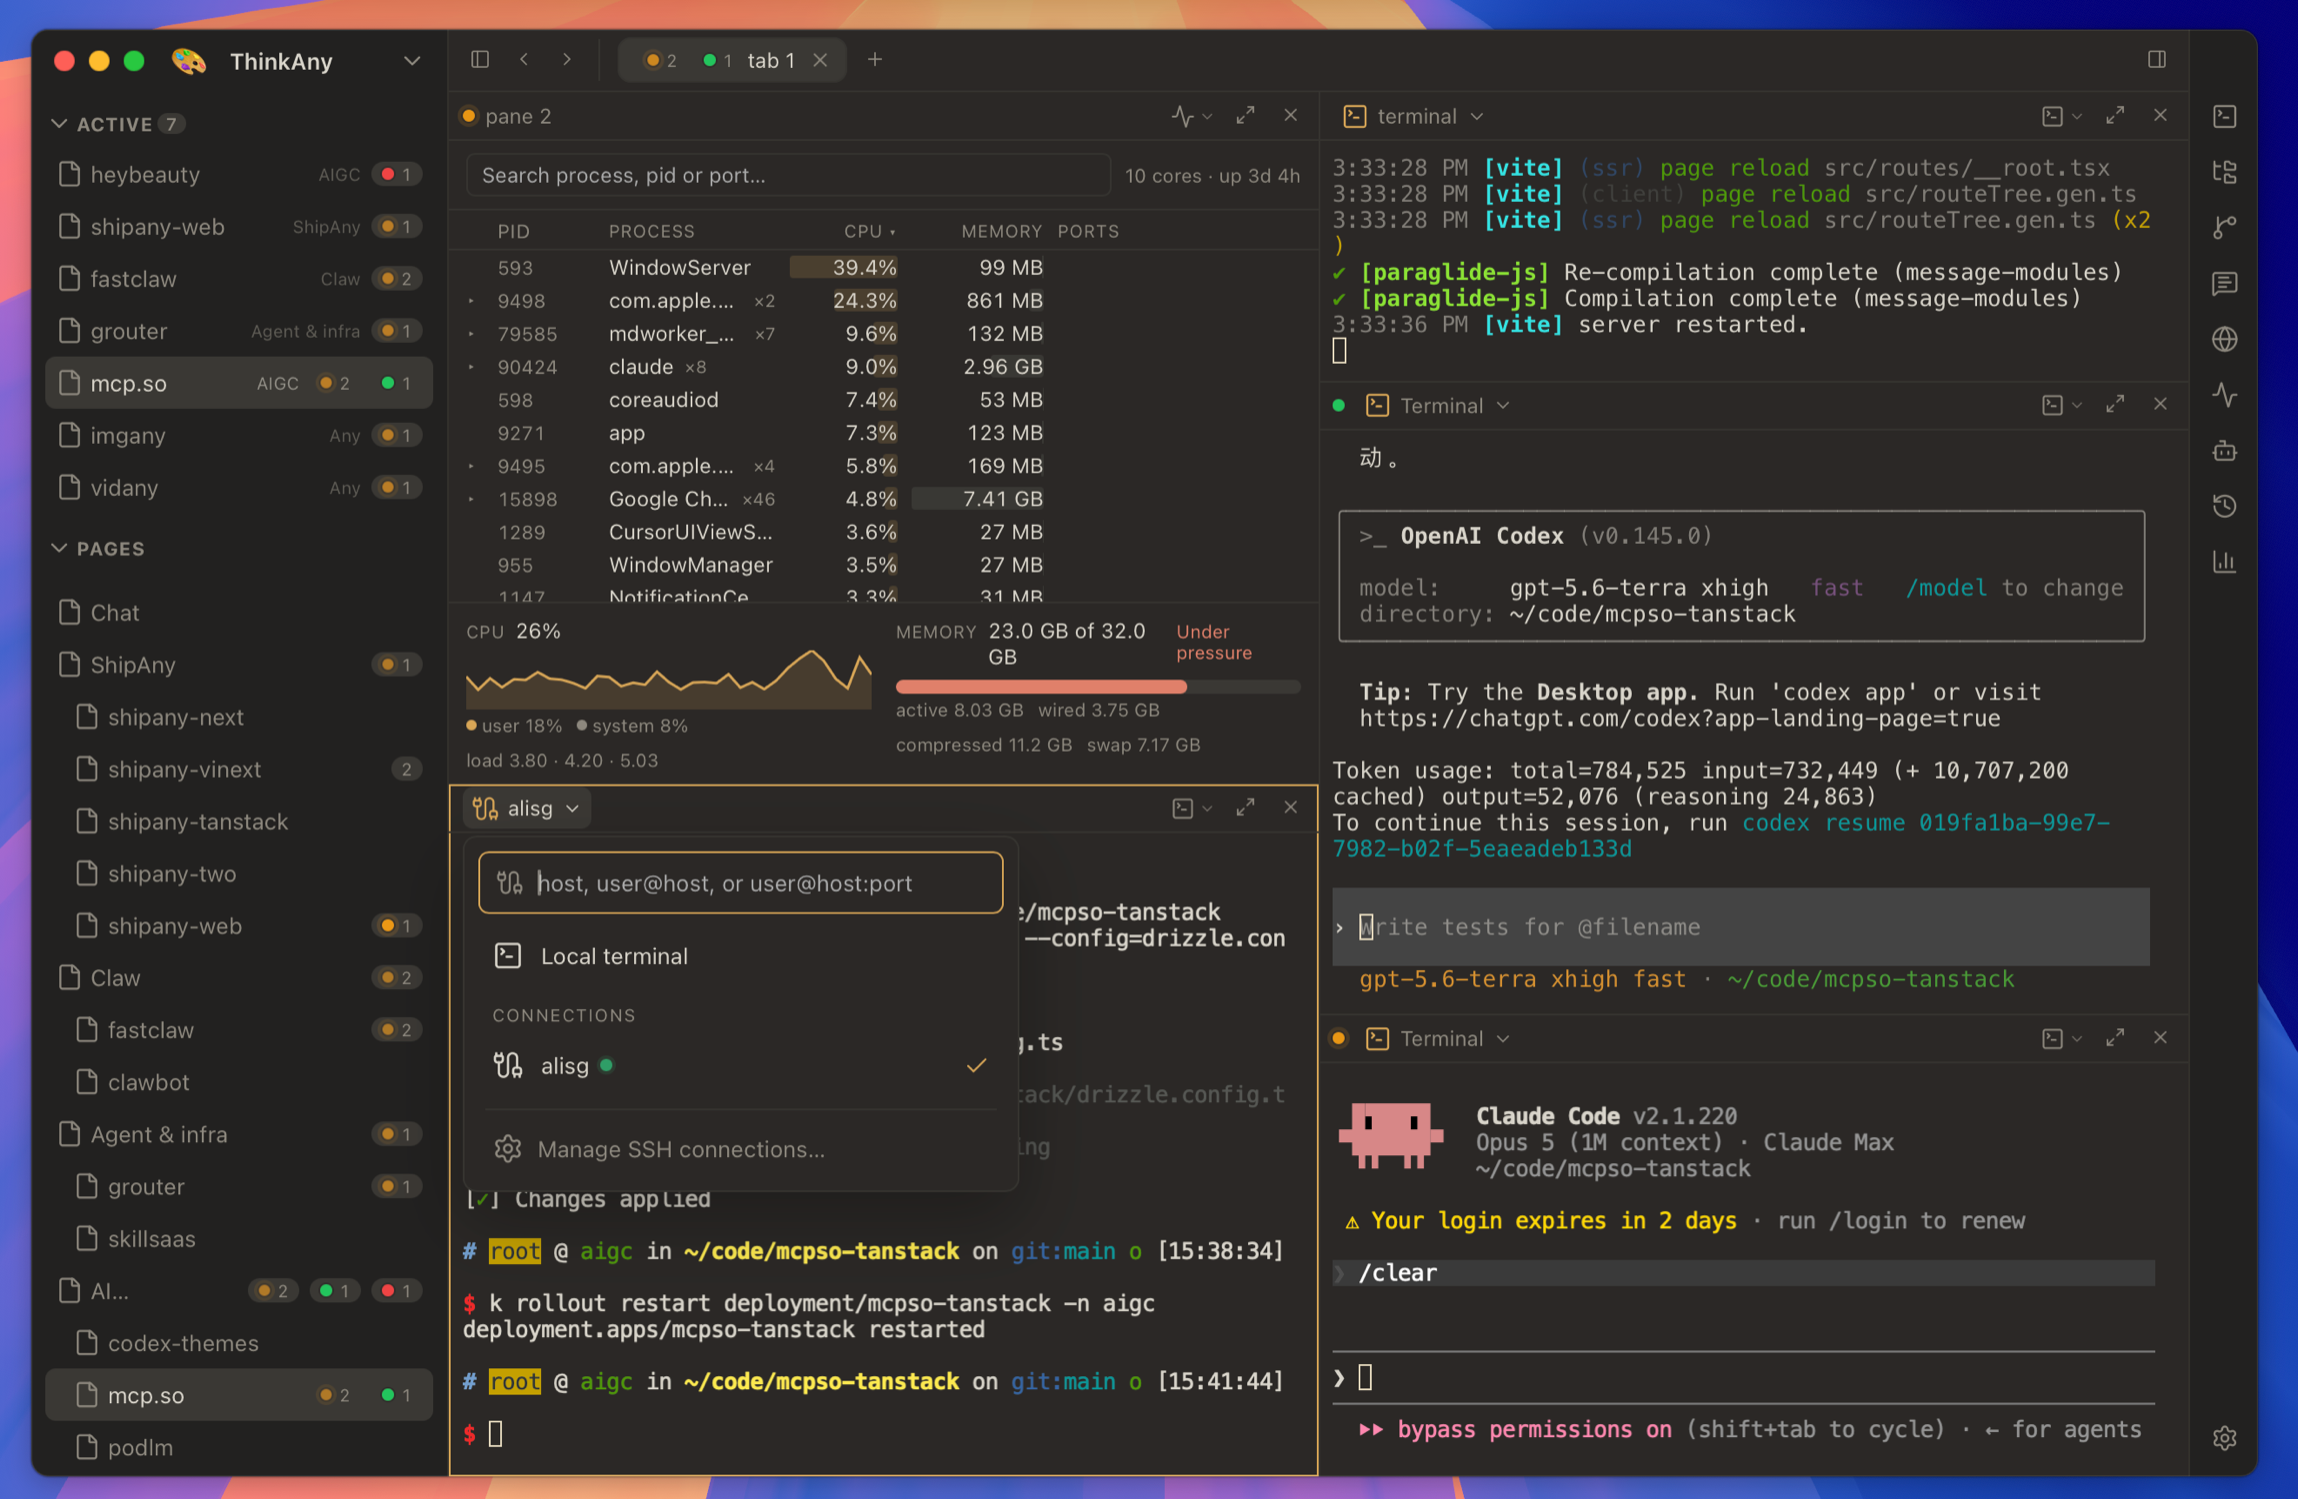Screen dimensions: 2298x1499
Task: Open Manage SSH connections...
Action: click(x=741, y=1149)
